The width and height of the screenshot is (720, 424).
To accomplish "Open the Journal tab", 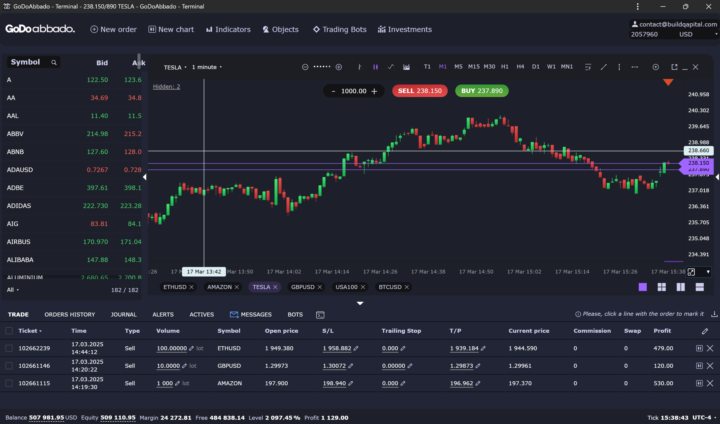I will (x=124, y=315).
